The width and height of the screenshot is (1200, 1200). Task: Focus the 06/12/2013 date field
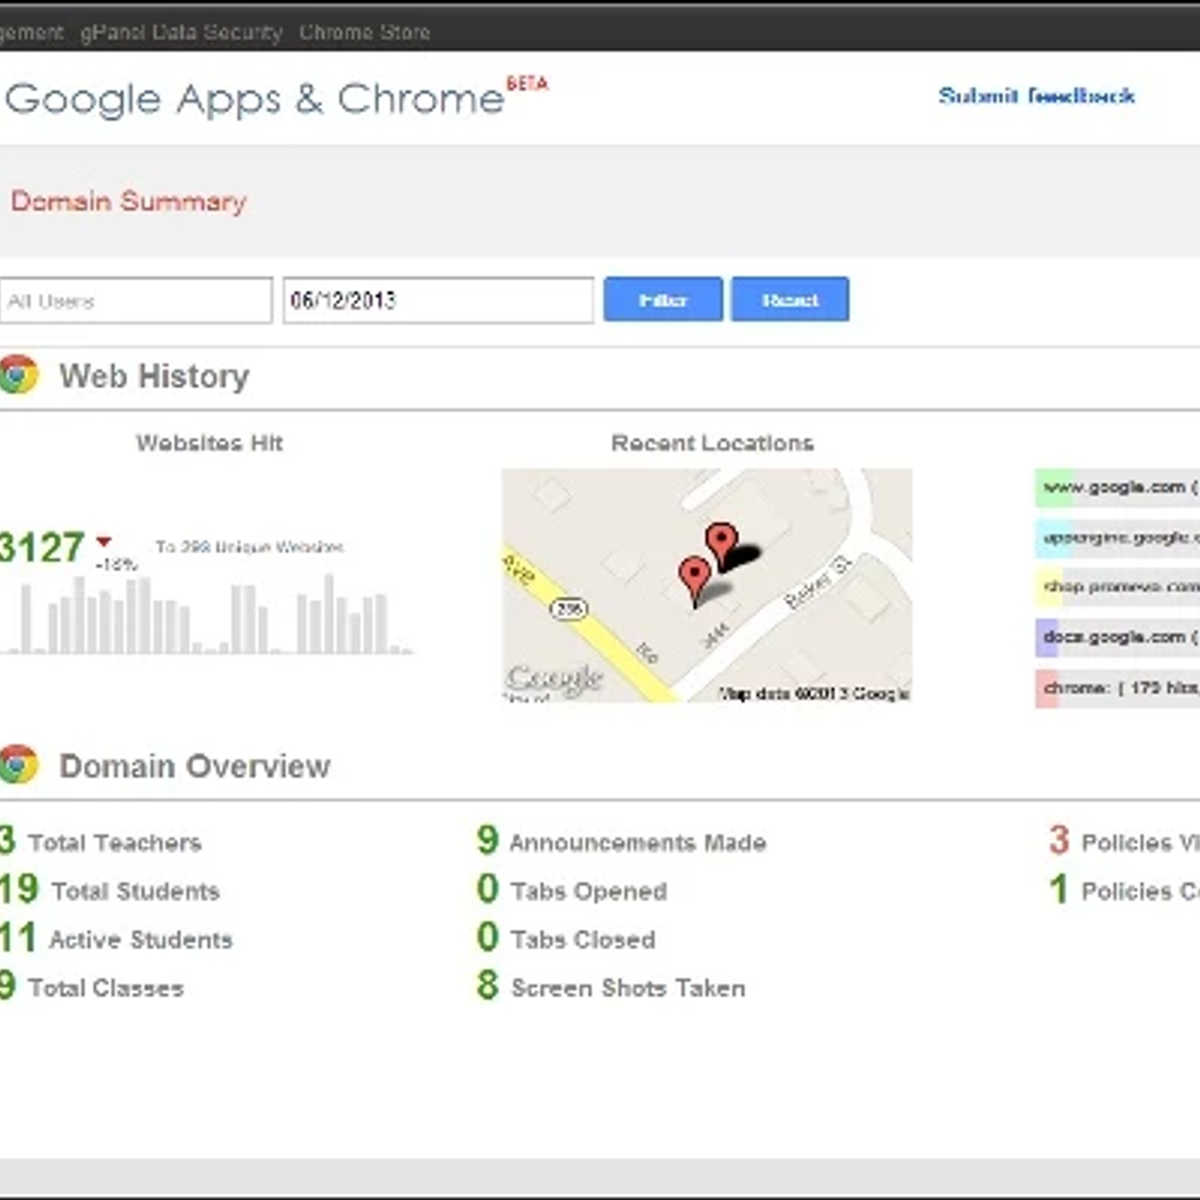coord(438,300)
